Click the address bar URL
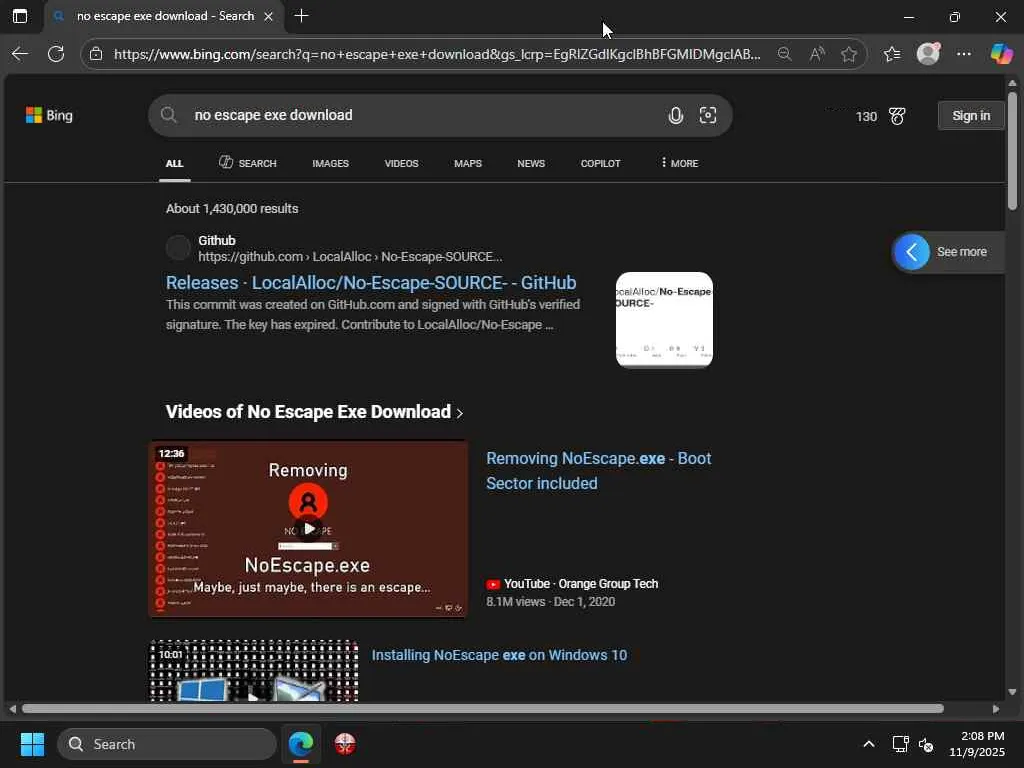 click(x=437, y=54)
